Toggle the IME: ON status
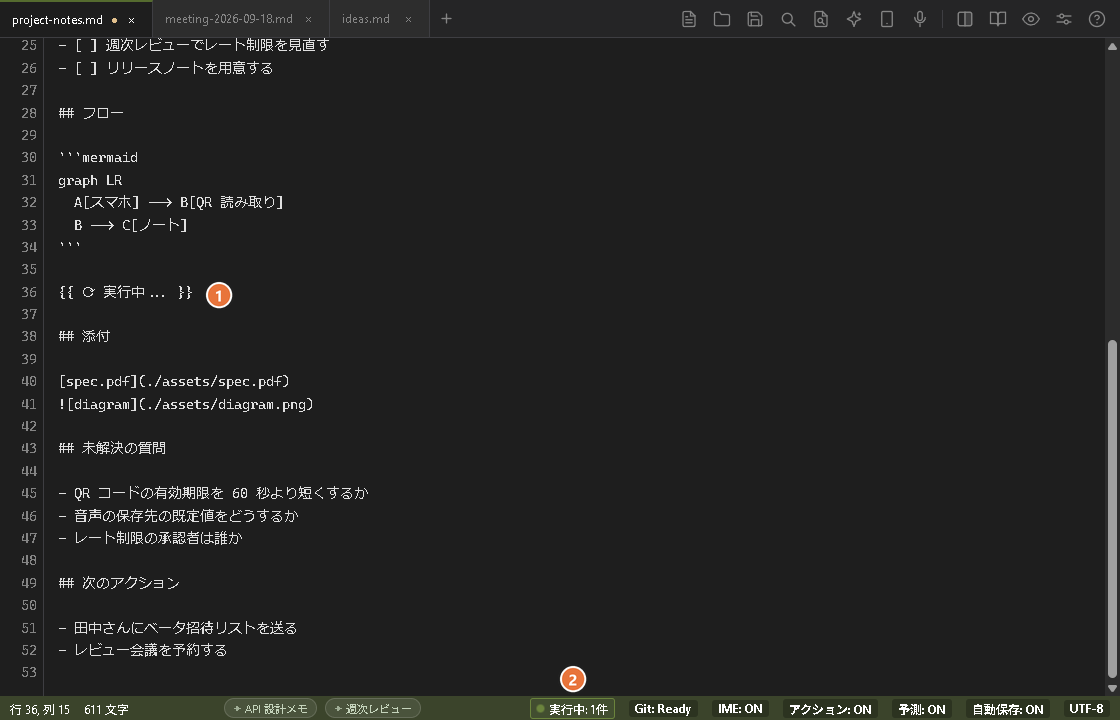1120x720 pixels. 740,709
